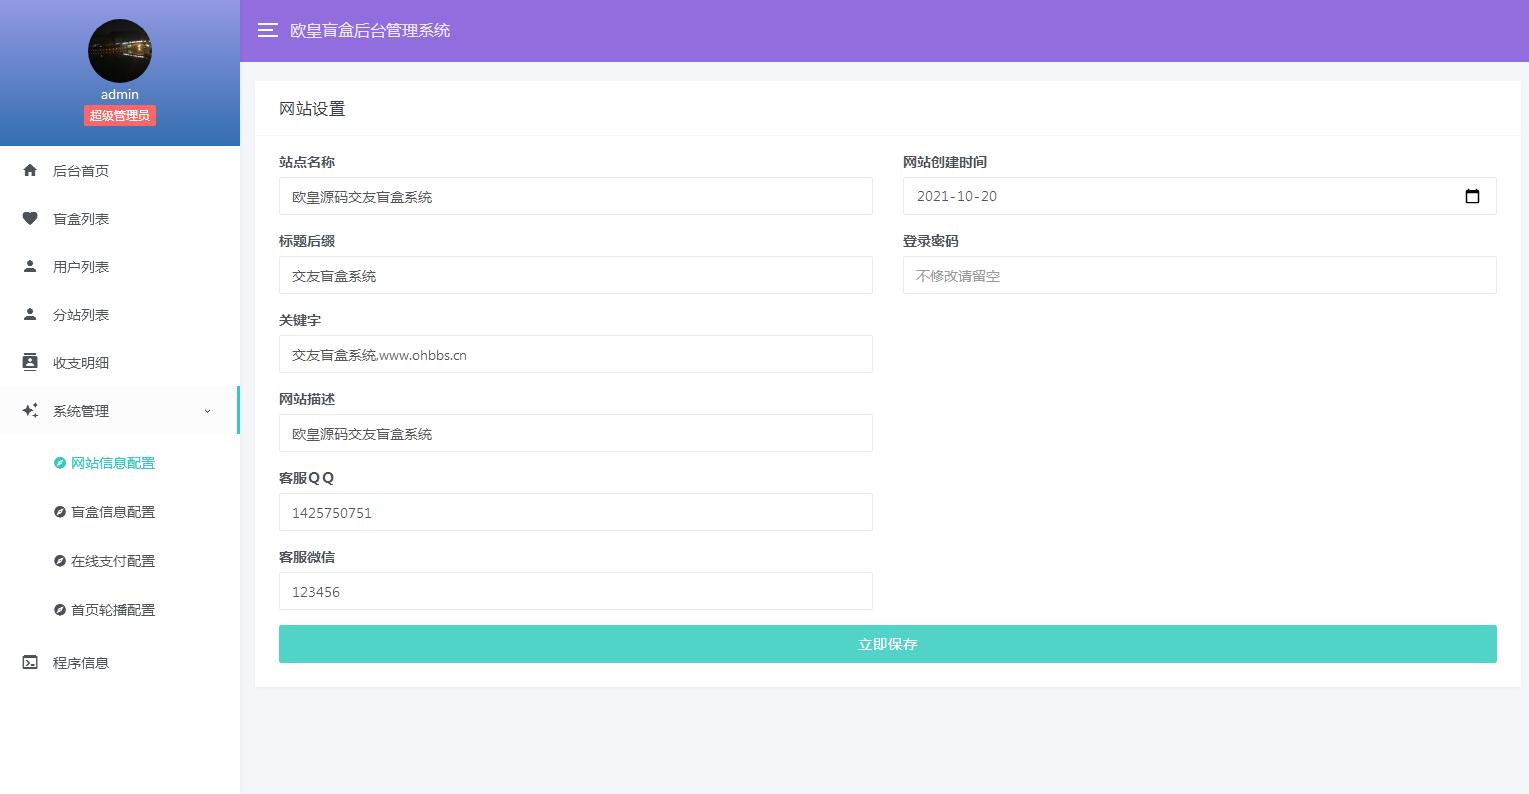Click the 立即保存 save button
The image size is (1529, 794).
[887, 644]
